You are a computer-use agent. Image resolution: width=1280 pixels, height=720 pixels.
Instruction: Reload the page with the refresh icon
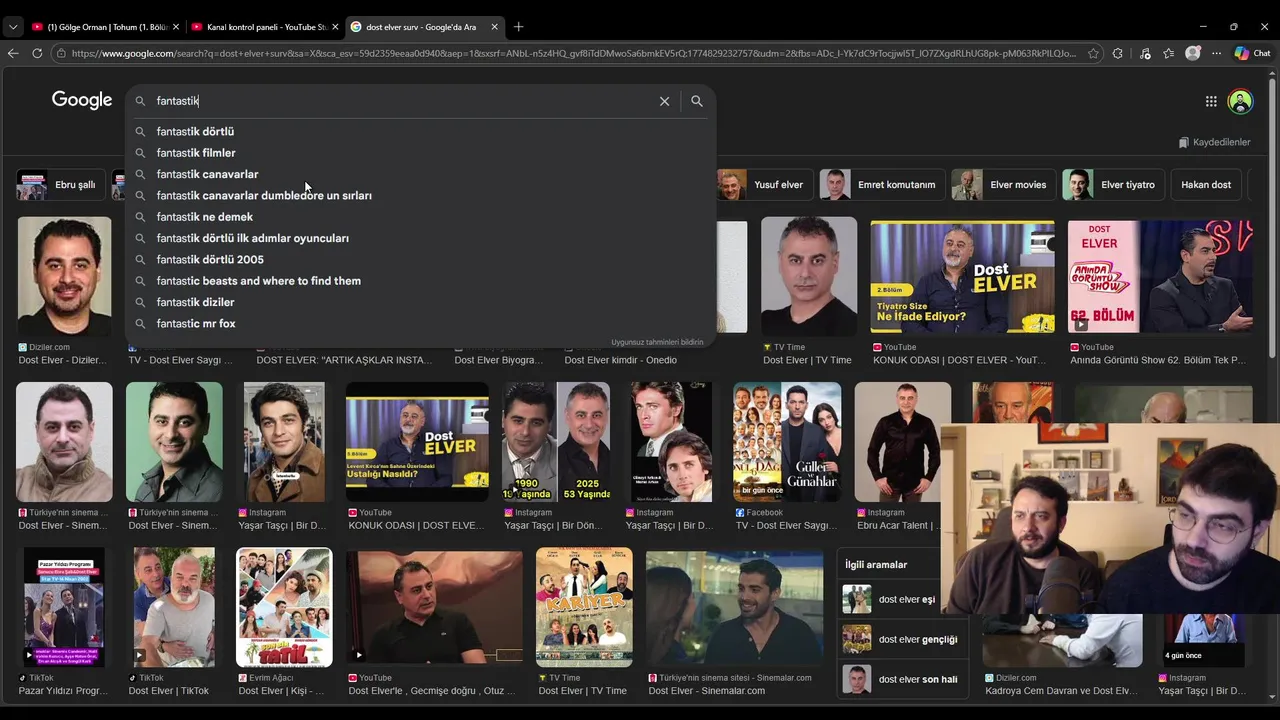click(x=37, y=53)
